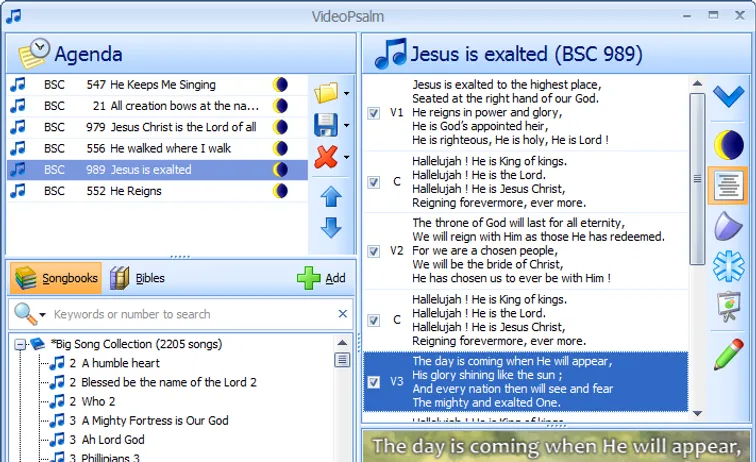Viewport: 756px width, 462px height.
Task: Collapse the Big Song Collection tree node
Action: pos(19,344)
